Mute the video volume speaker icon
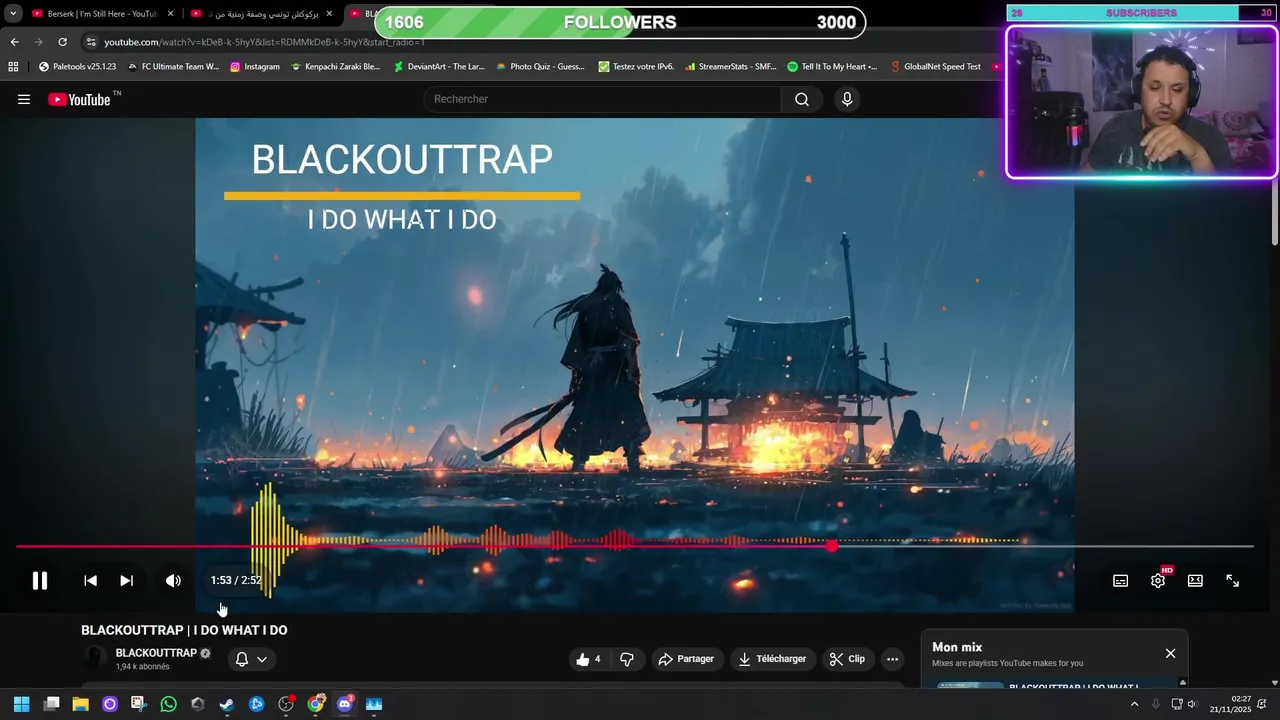Screen dimensions: 1280x720 pos(173,581)
